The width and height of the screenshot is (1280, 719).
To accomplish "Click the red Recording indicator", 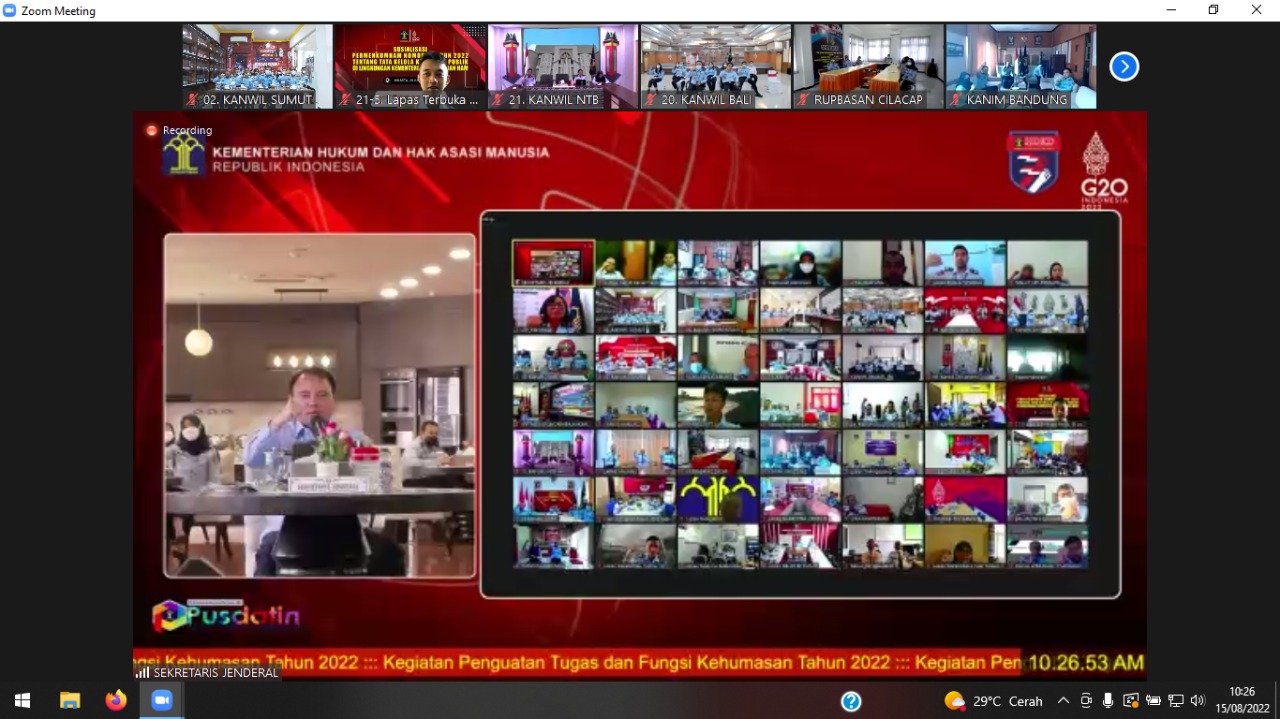I will (x=179, y=130).
